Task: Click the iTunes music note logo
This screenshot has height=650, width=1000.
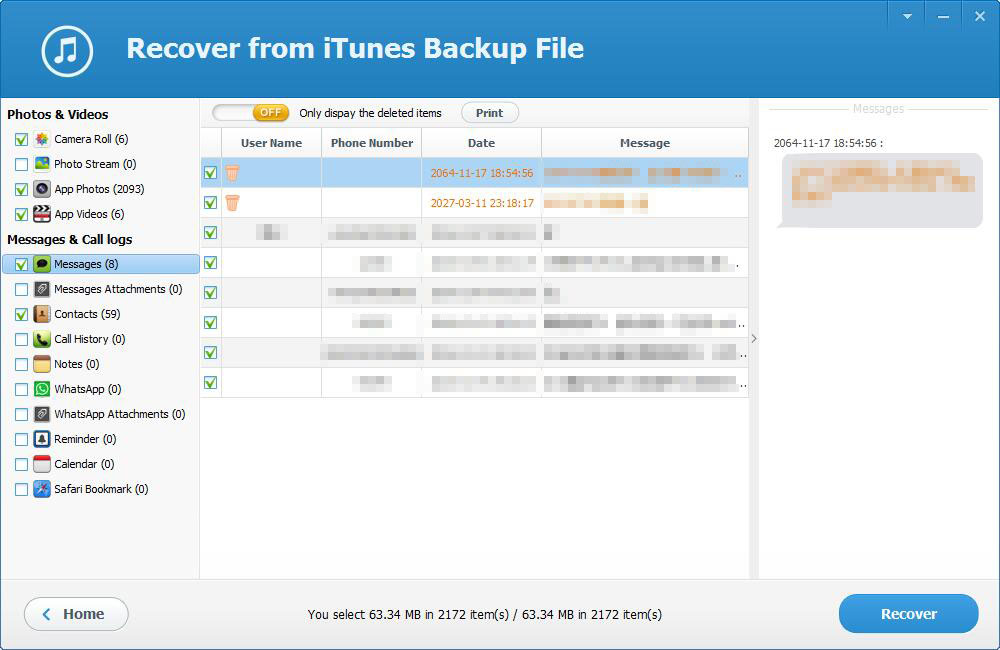Action: pos(67,50)
